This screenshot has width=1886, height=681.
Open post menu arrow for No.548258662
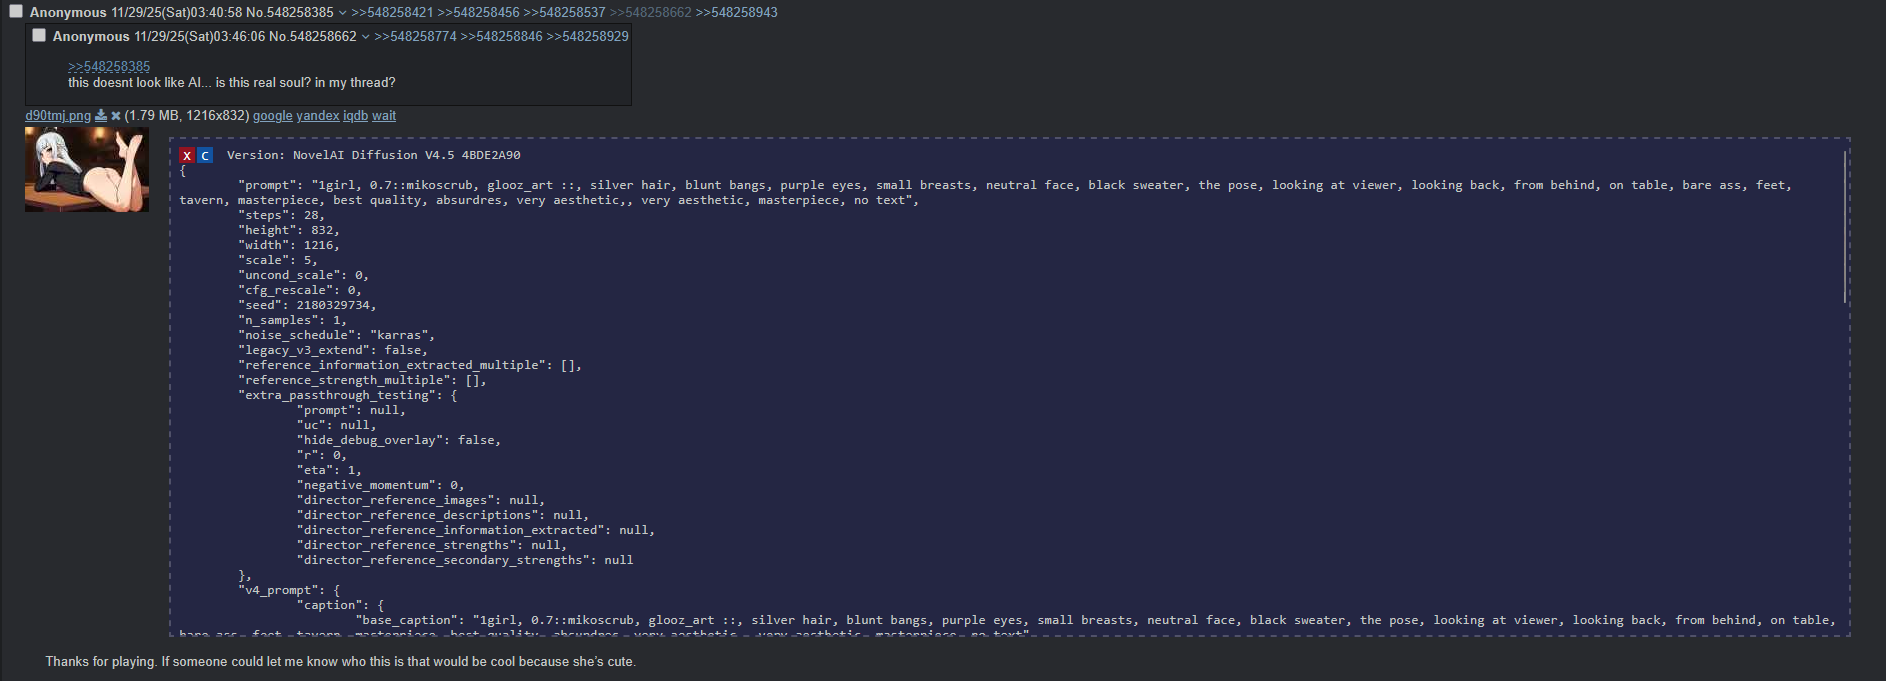pos(366,36)
